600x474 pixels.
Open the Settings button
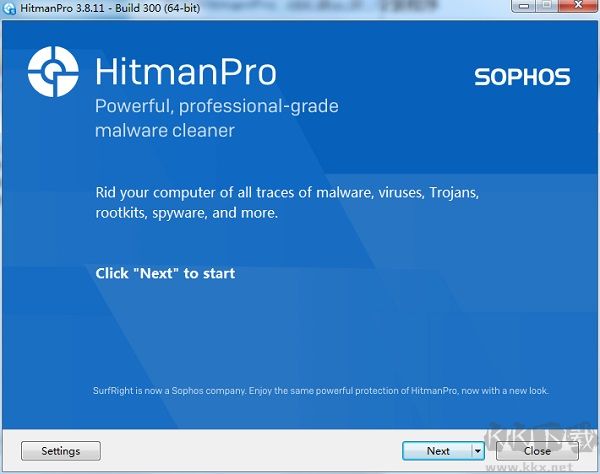coord(61,451)
